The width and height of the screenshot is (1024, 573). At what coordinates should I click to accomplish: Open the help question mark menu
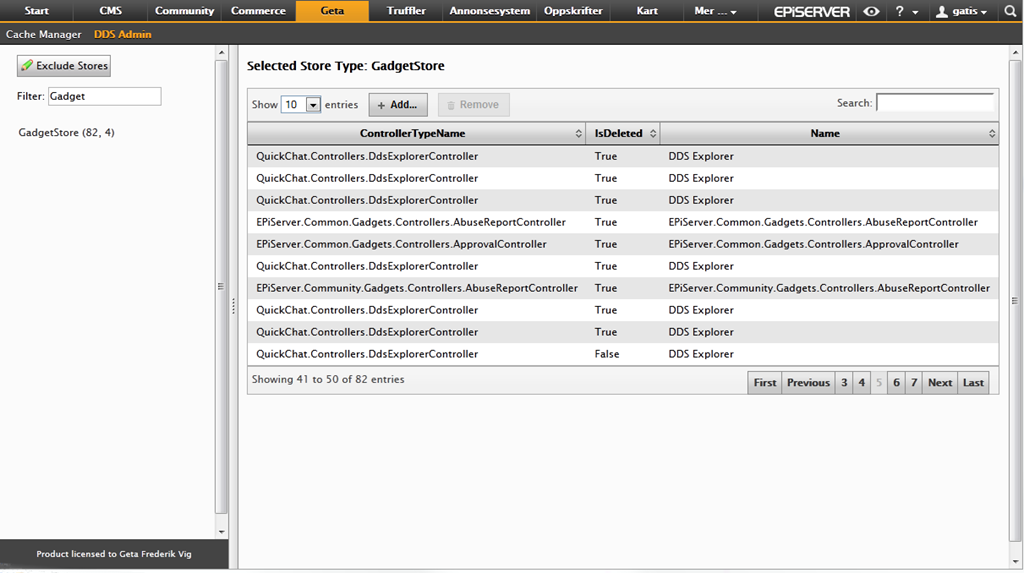click(x=906, y=11)
